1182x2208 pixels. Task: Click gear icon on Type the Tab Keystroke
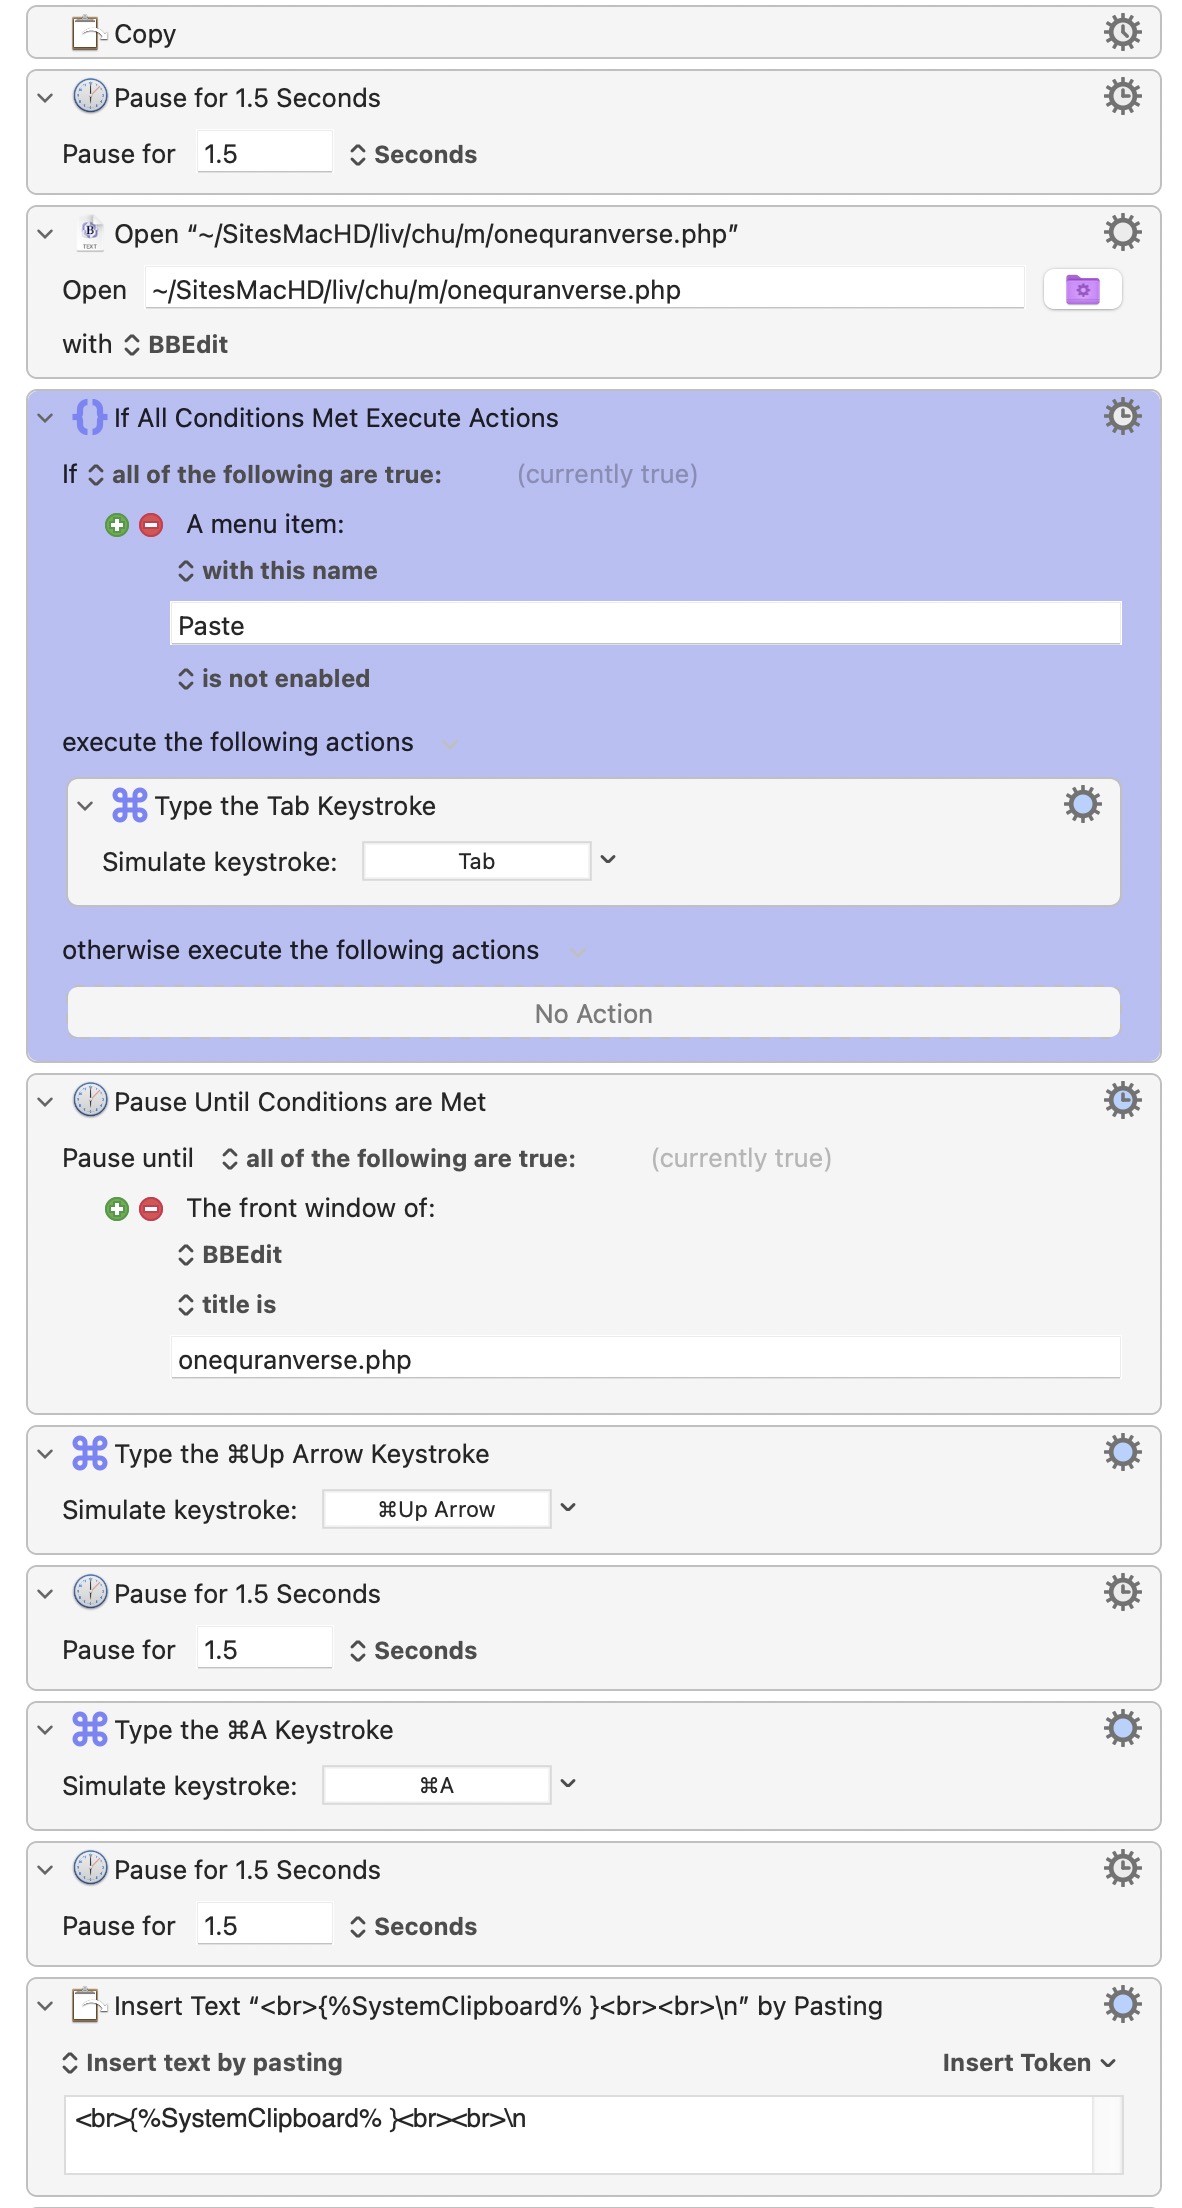(1082, 804)
